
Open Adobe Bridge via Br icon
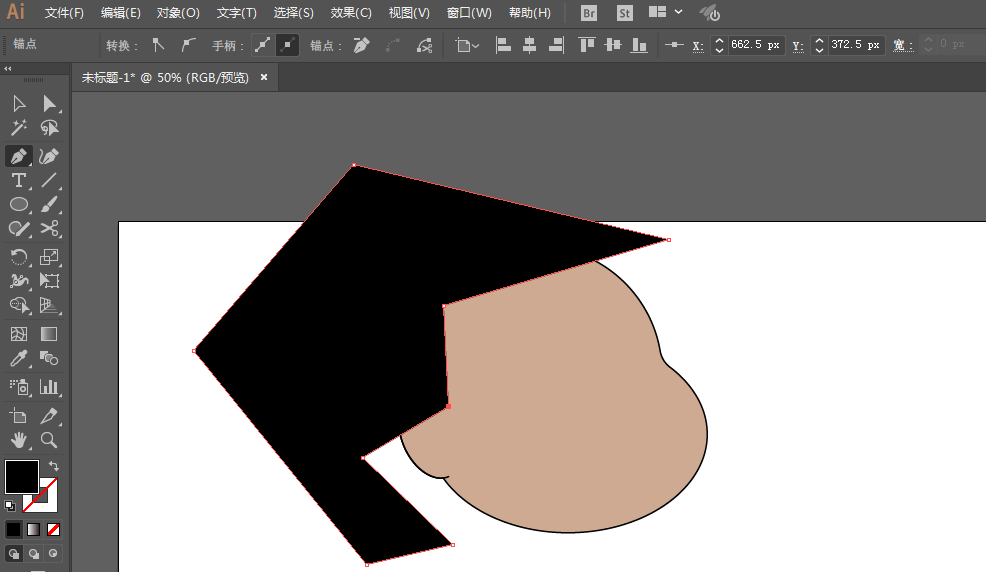tap(589, 13)
